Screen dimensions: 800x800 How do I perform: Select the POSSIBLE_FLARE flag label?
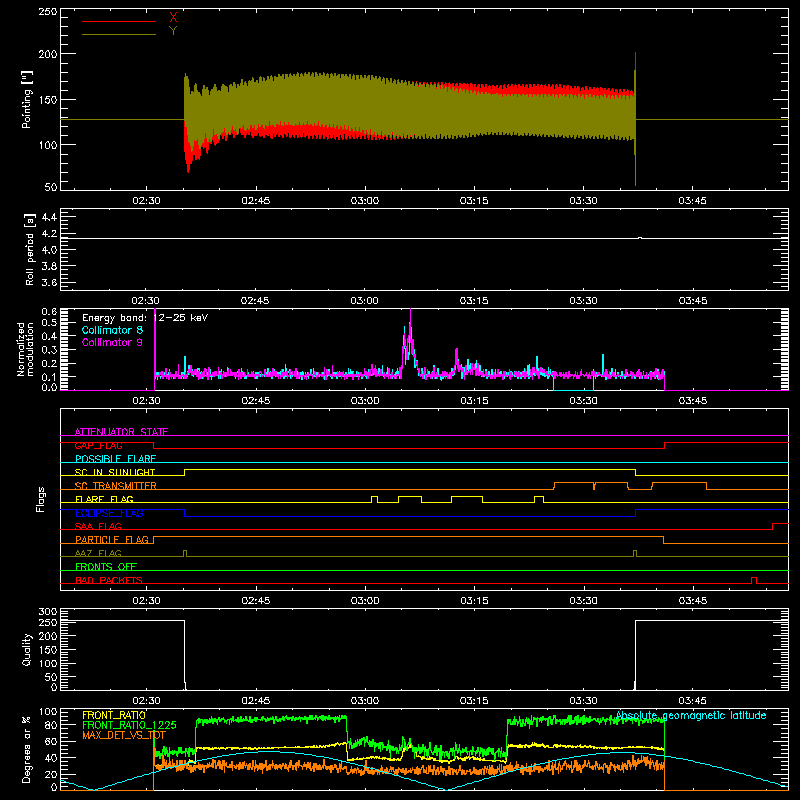tap(115, 459)
